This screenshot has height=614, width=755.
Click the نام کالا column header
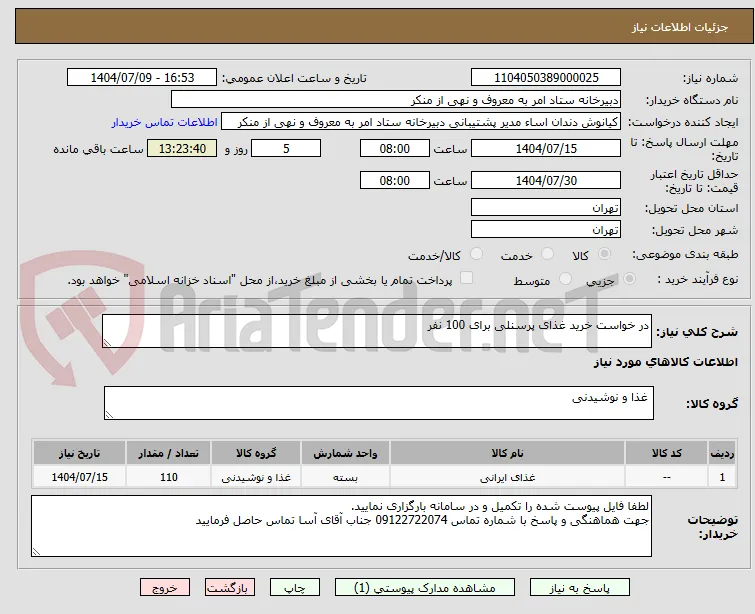coord(508,453)
